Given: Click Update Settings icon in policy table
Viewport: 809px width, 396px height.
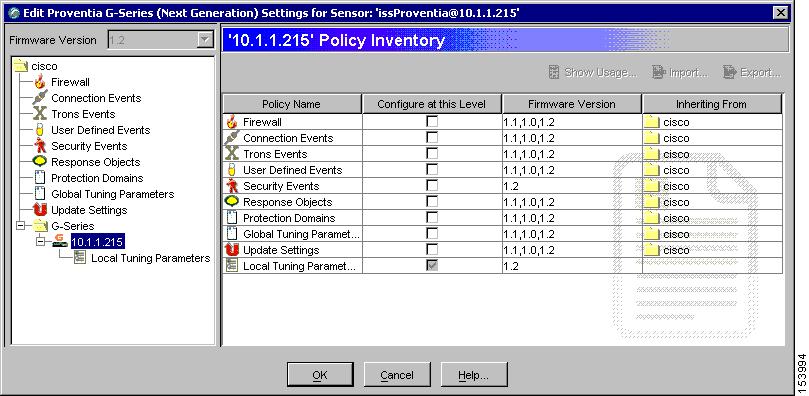Looking at the screenshot, I should pos(232,250).
